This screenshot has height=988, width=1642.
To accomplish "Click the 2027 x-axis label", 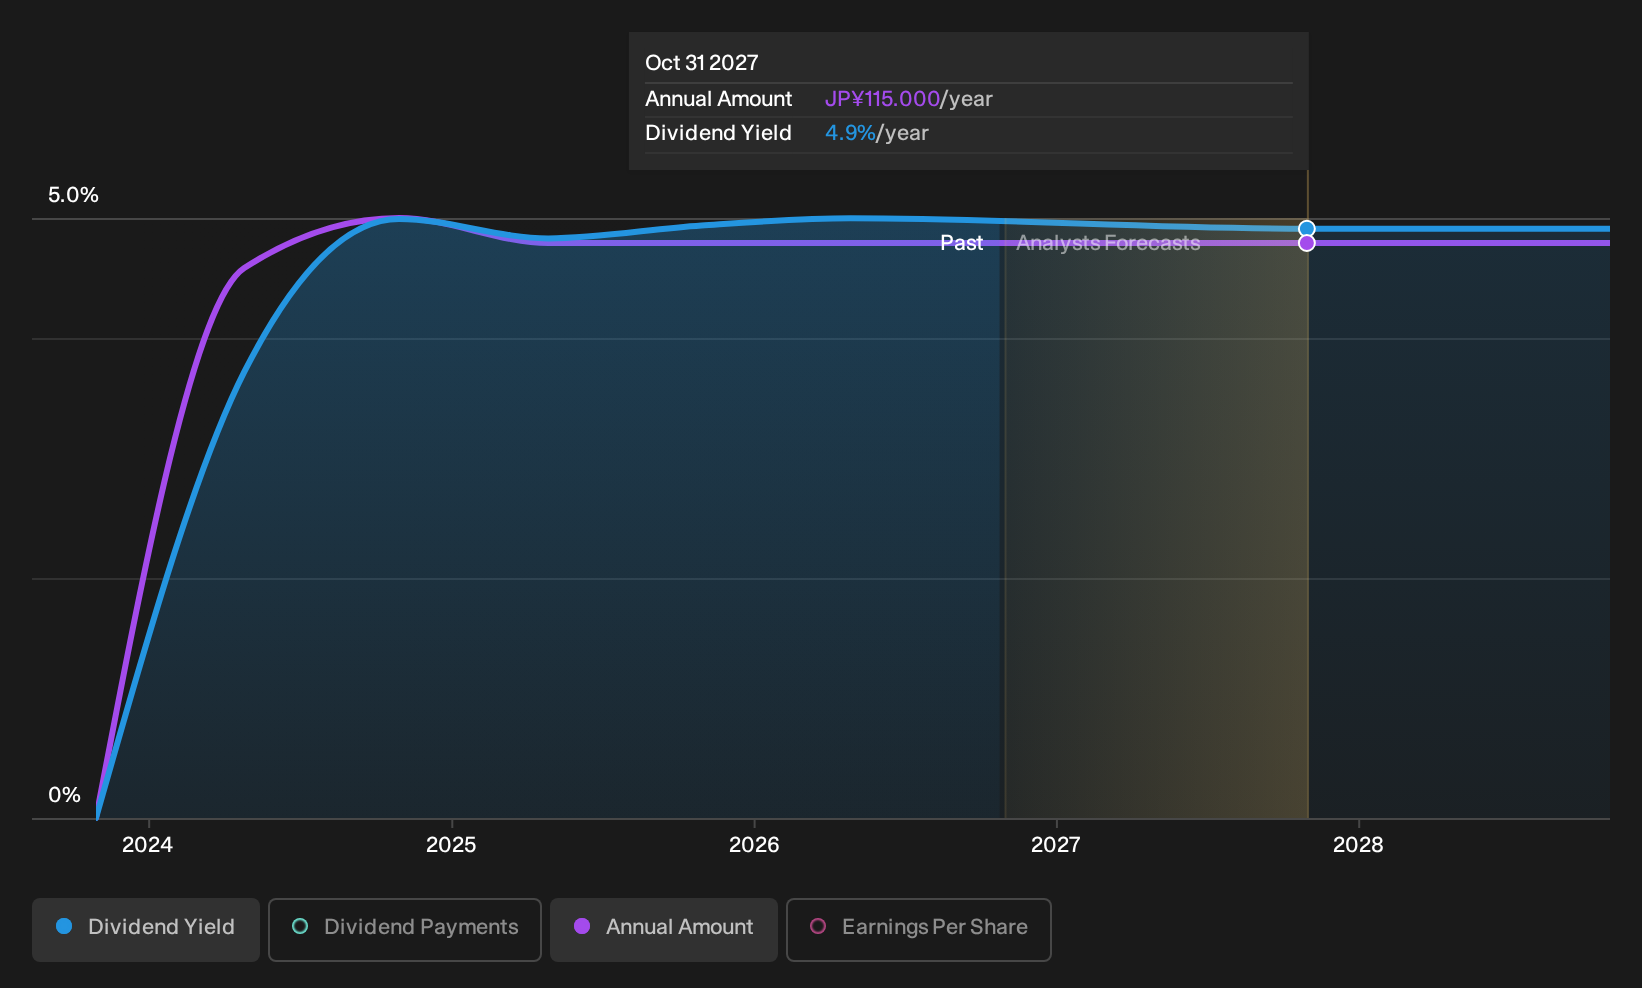I will pyautogui.click(x=1056, y=845).
